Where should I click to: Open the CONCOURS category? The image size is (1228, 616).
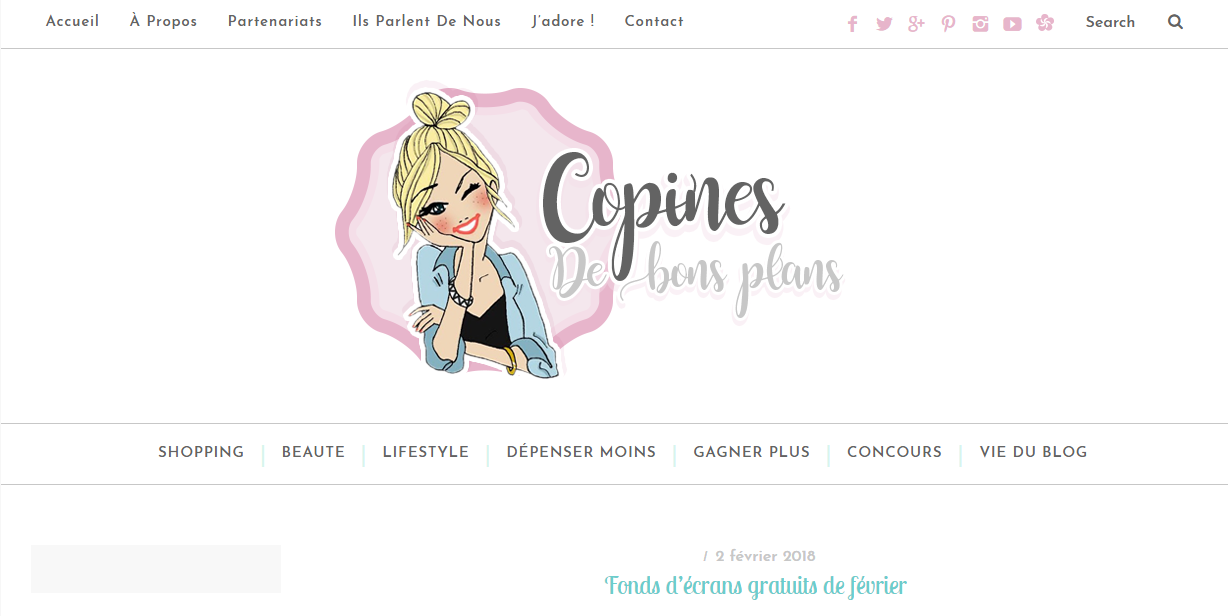pos(894,452)
